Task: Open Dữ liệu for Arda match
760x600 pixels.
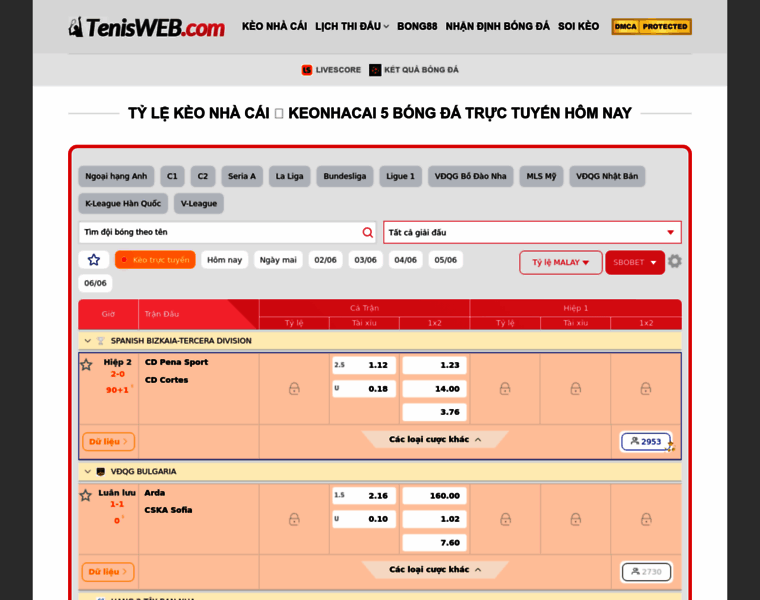Action: click(108, 572)
